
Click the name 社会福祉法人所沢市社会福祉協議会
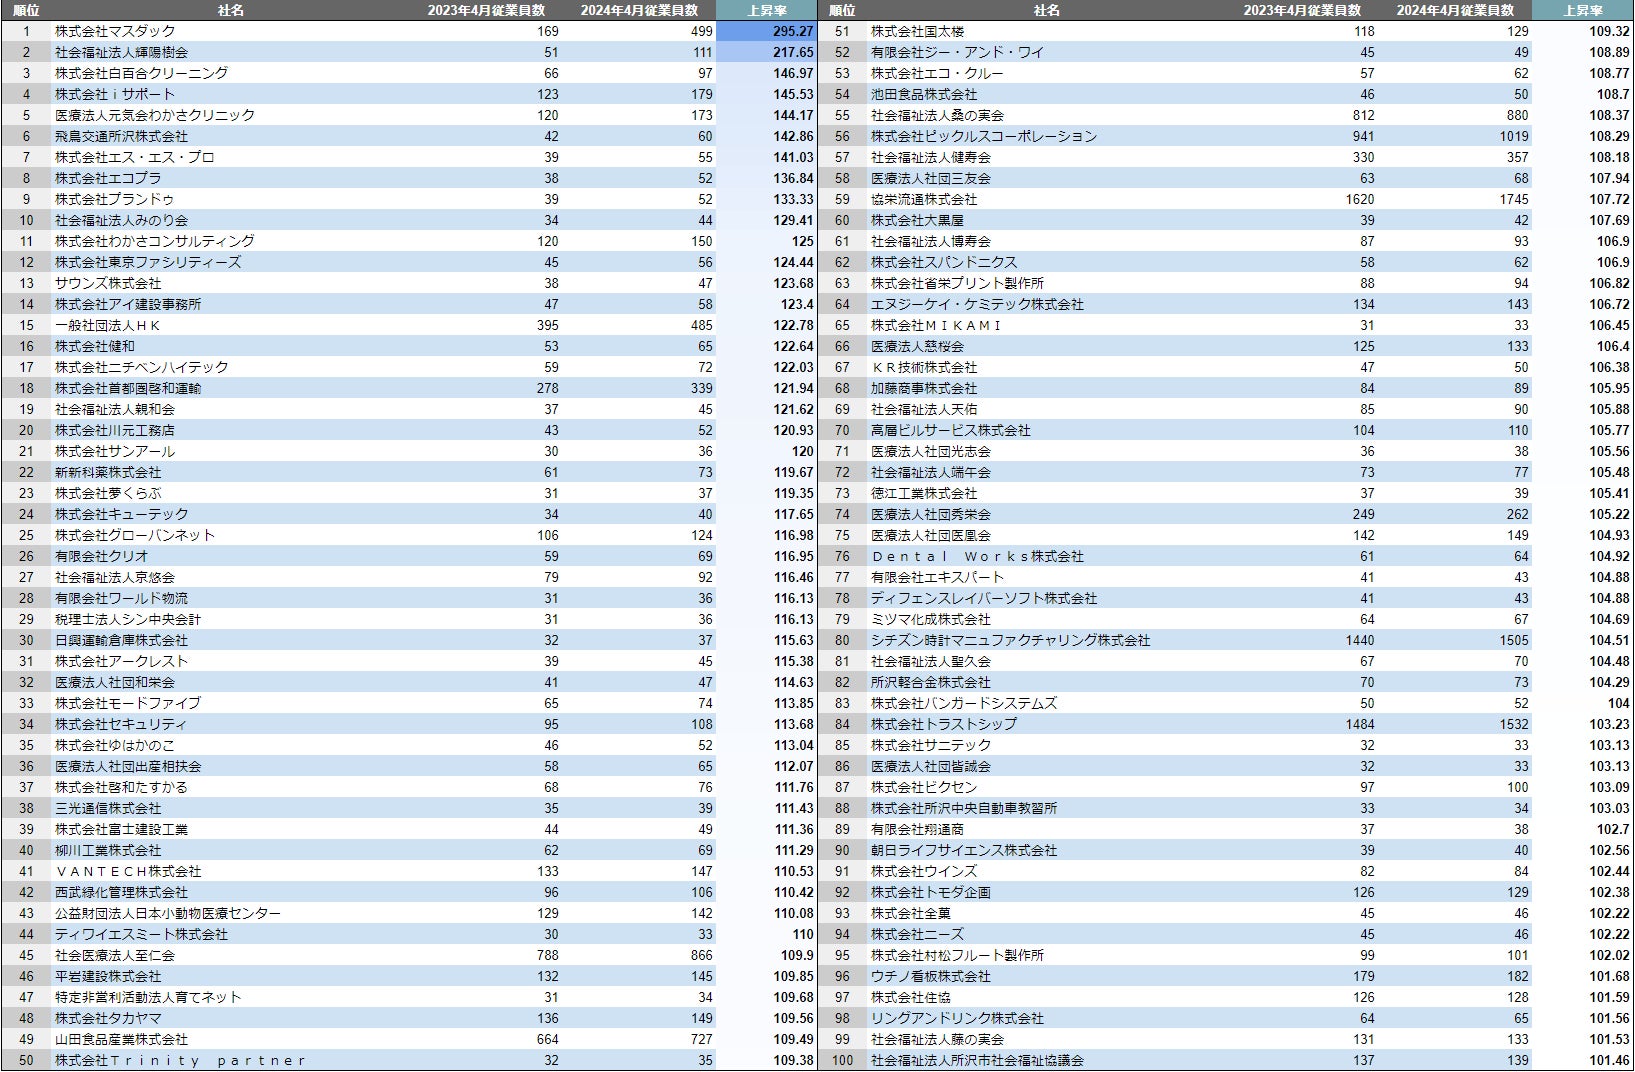[x=977, y=1060]
